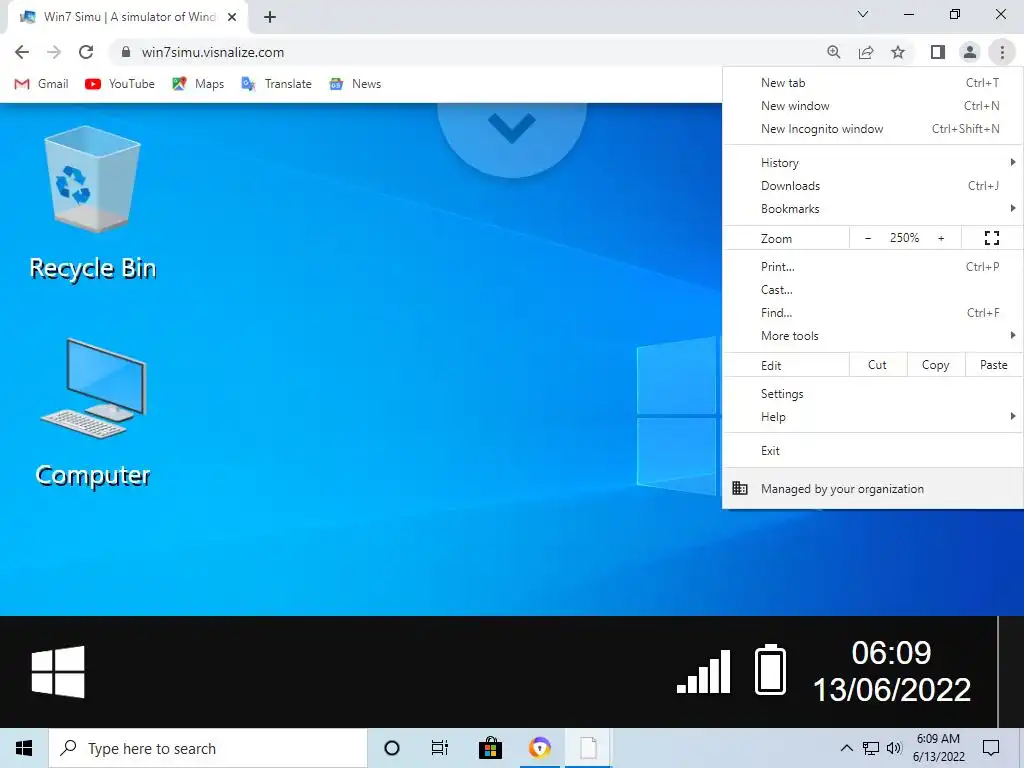Go back using the browser back arrow
1024x768 pixels.
tap(22, 52)
